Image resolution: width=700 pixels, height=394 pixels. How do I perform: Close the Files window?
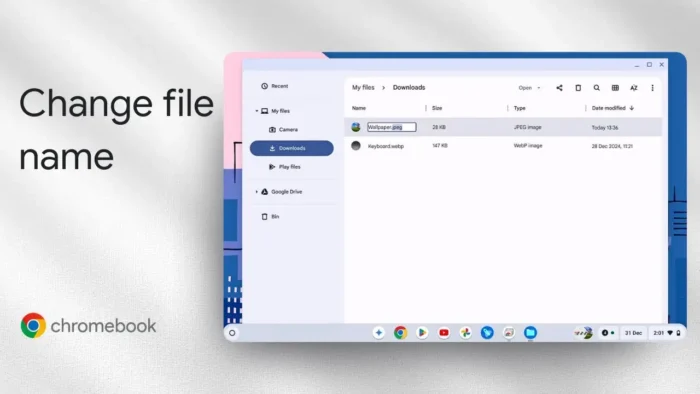pos(662,65)
